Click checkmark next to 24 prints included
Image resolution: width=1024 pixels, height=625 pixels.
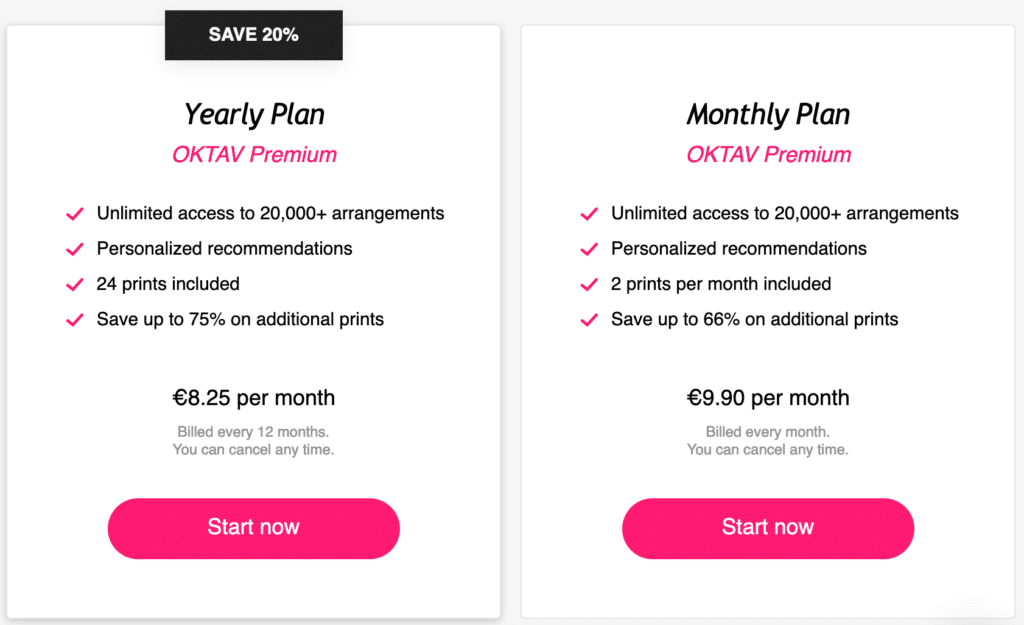(74, 285)
